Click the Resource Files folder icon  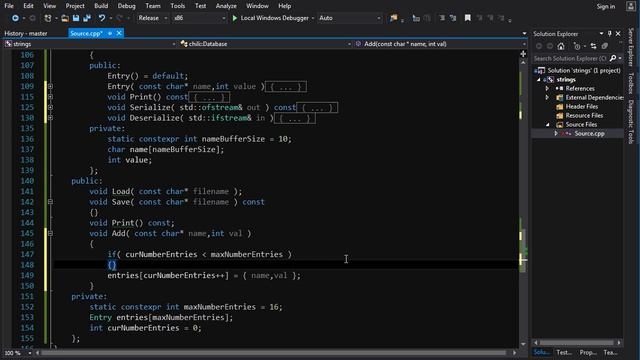coord(560,116)
